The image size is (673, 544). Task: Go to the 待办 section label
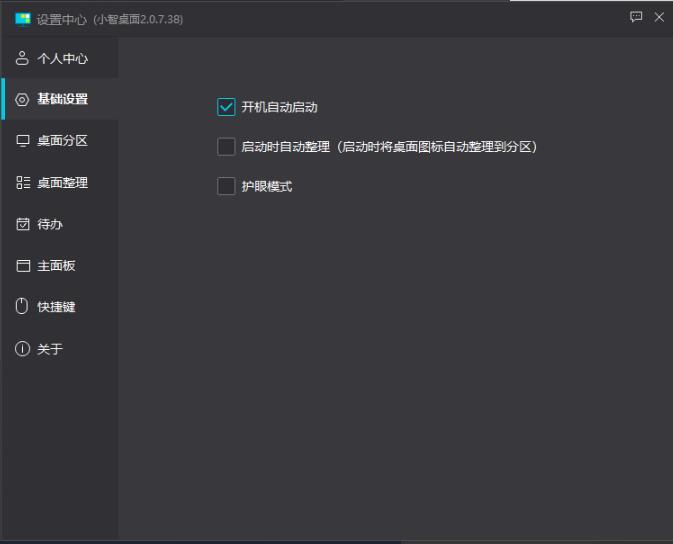coord(50,225)
